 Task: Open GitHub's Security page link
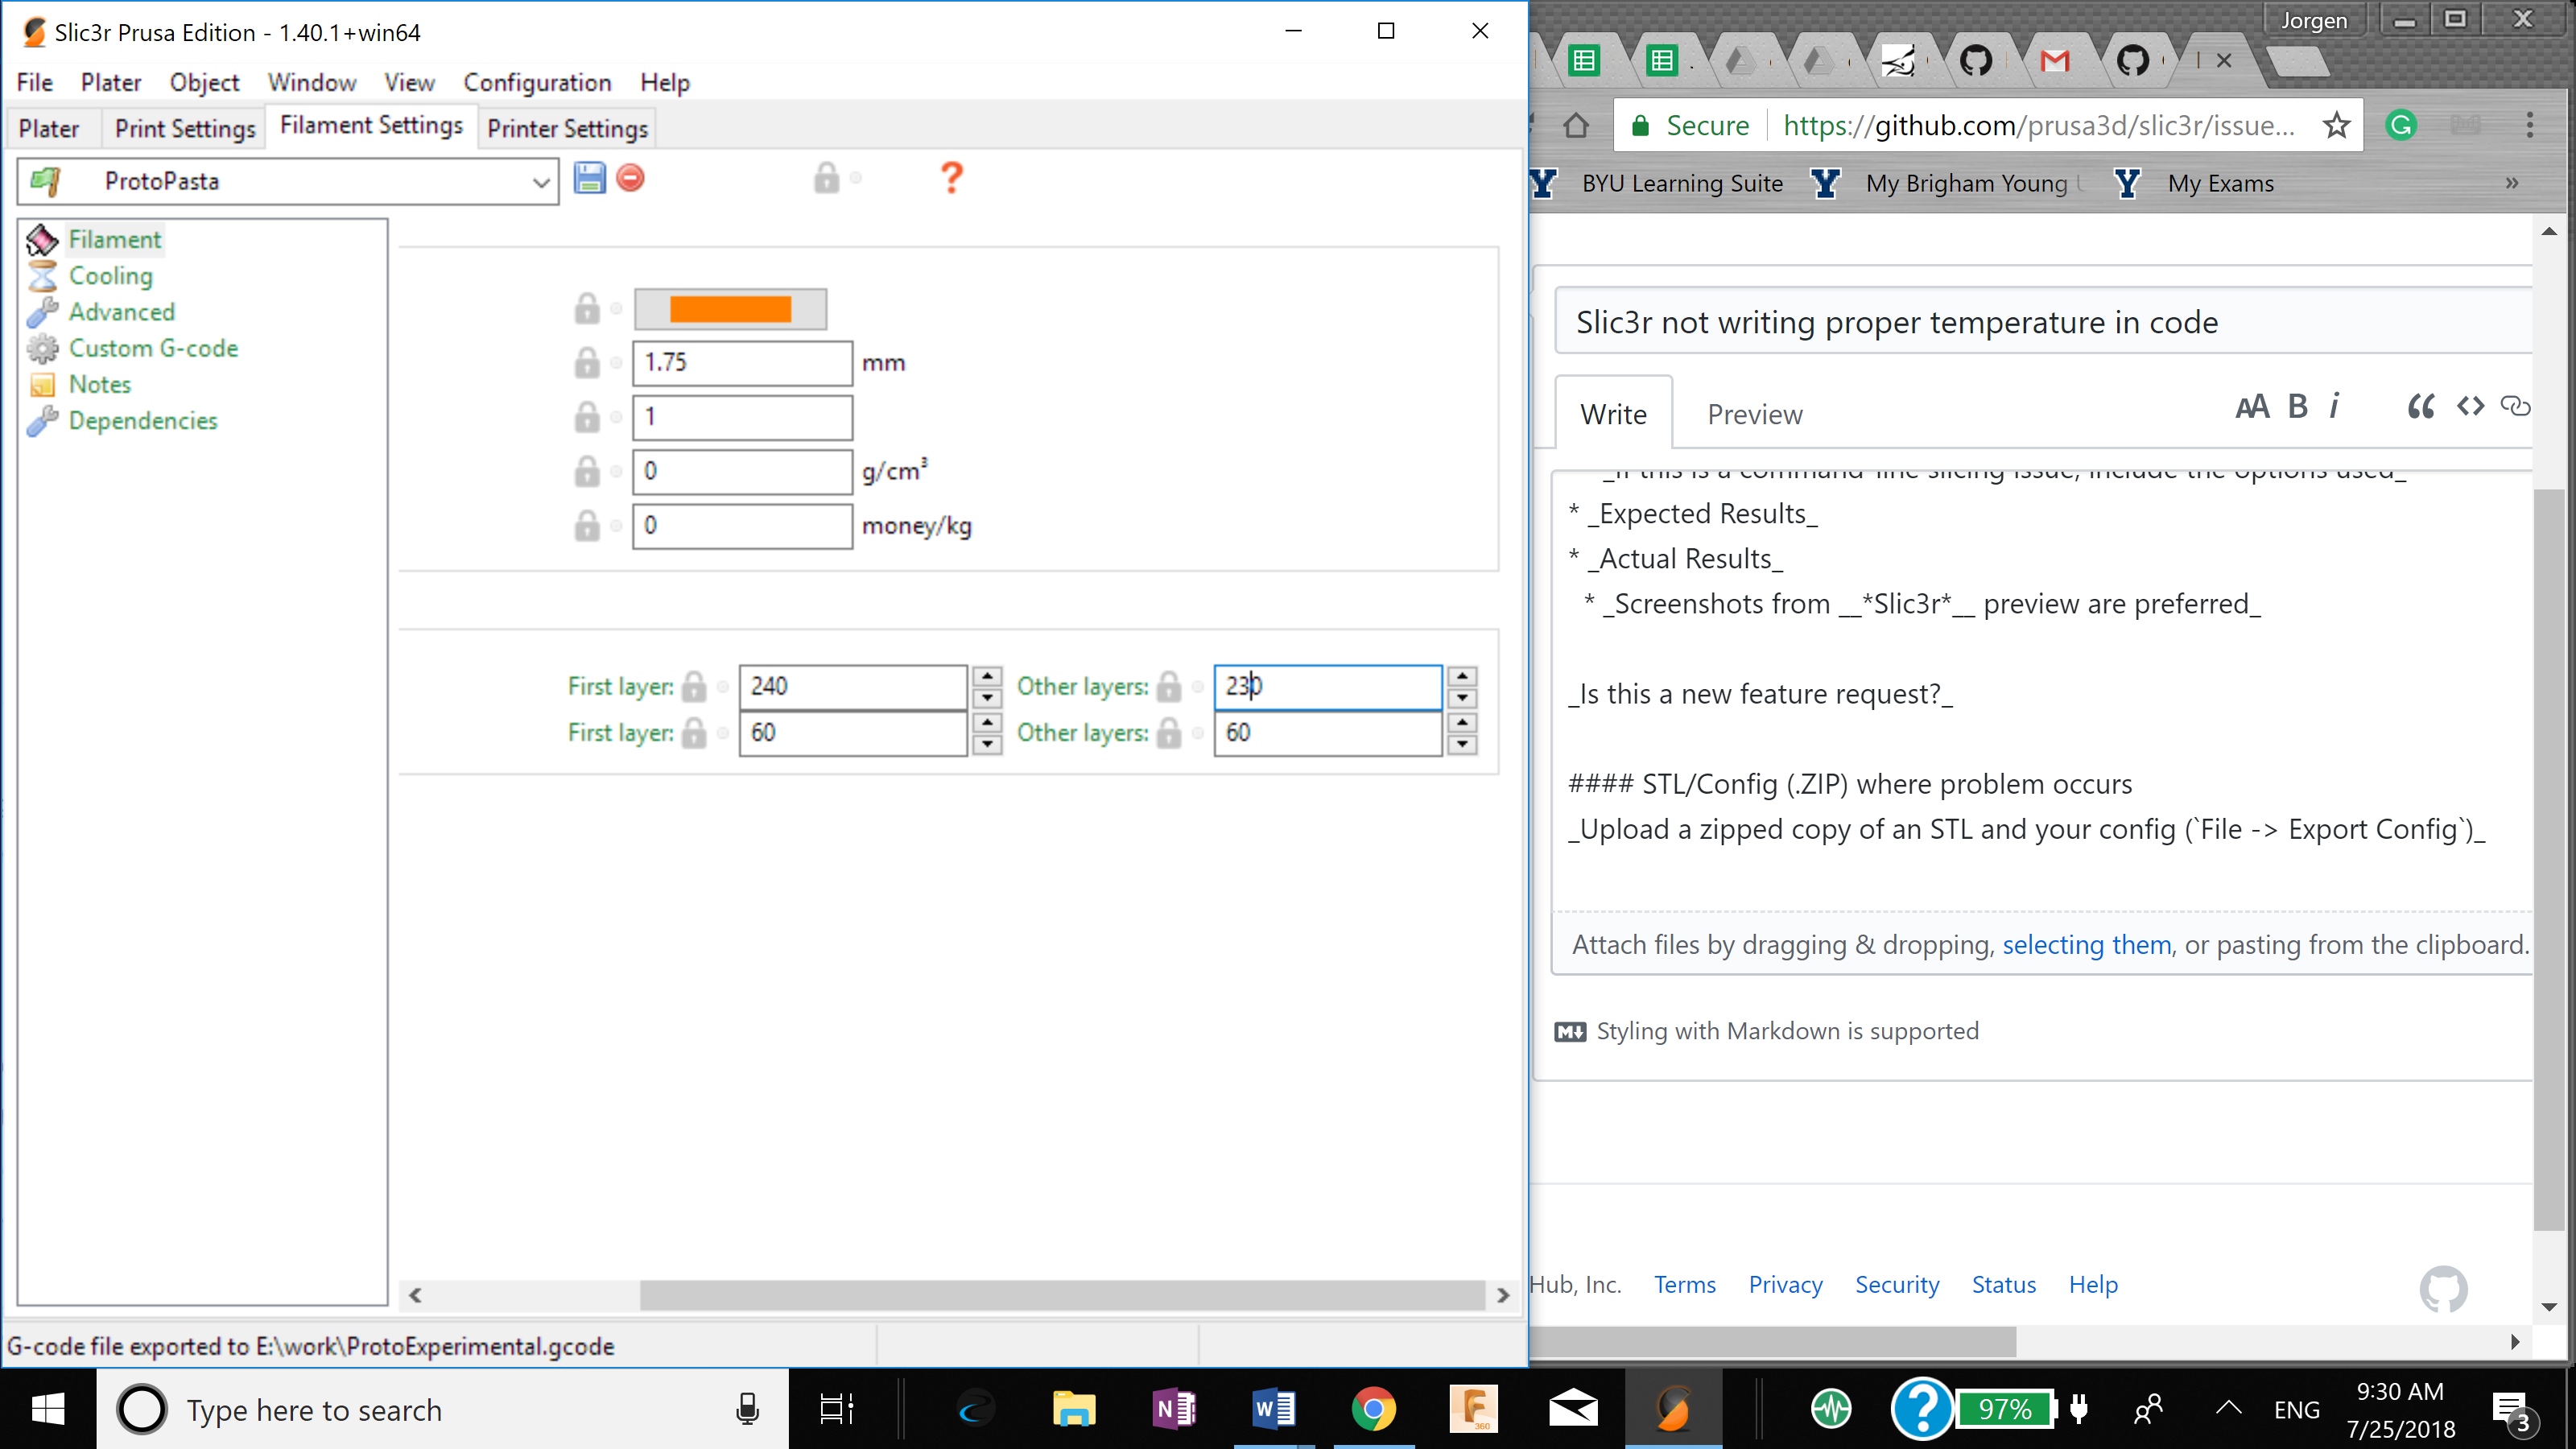coord(1896,1284)
